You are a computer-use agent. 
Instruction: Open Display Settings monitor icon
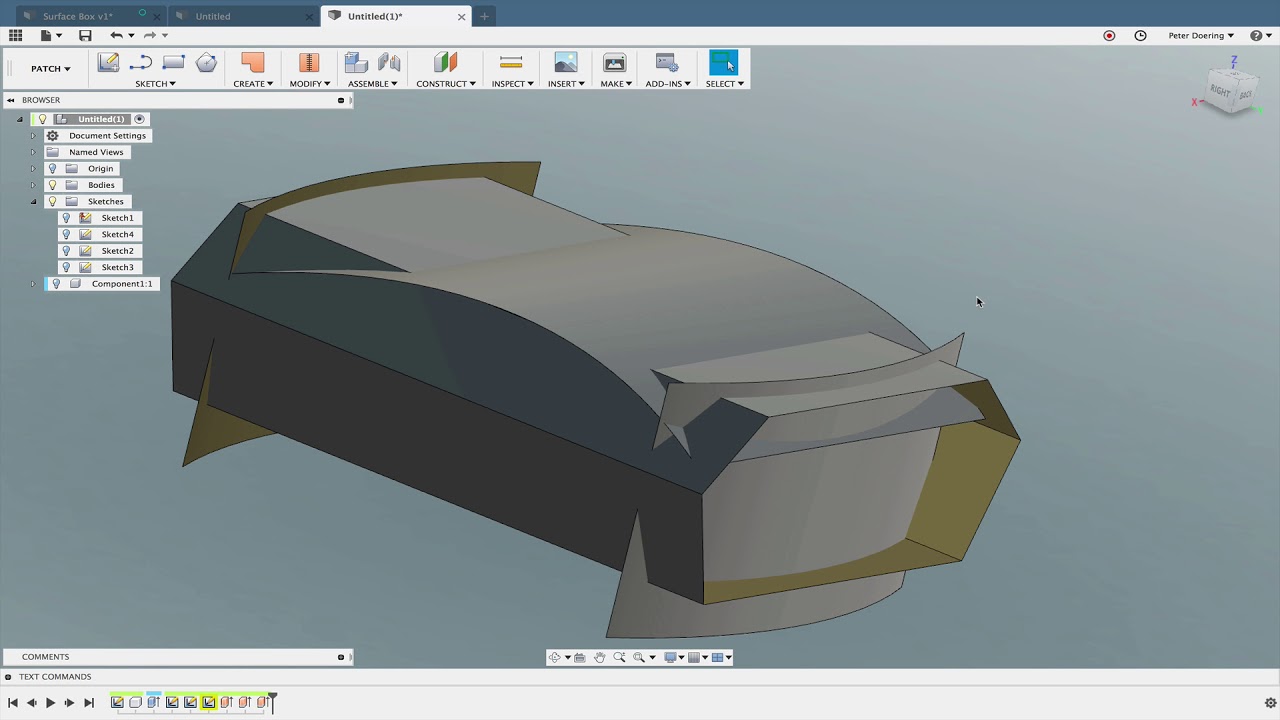coord(671,657)
